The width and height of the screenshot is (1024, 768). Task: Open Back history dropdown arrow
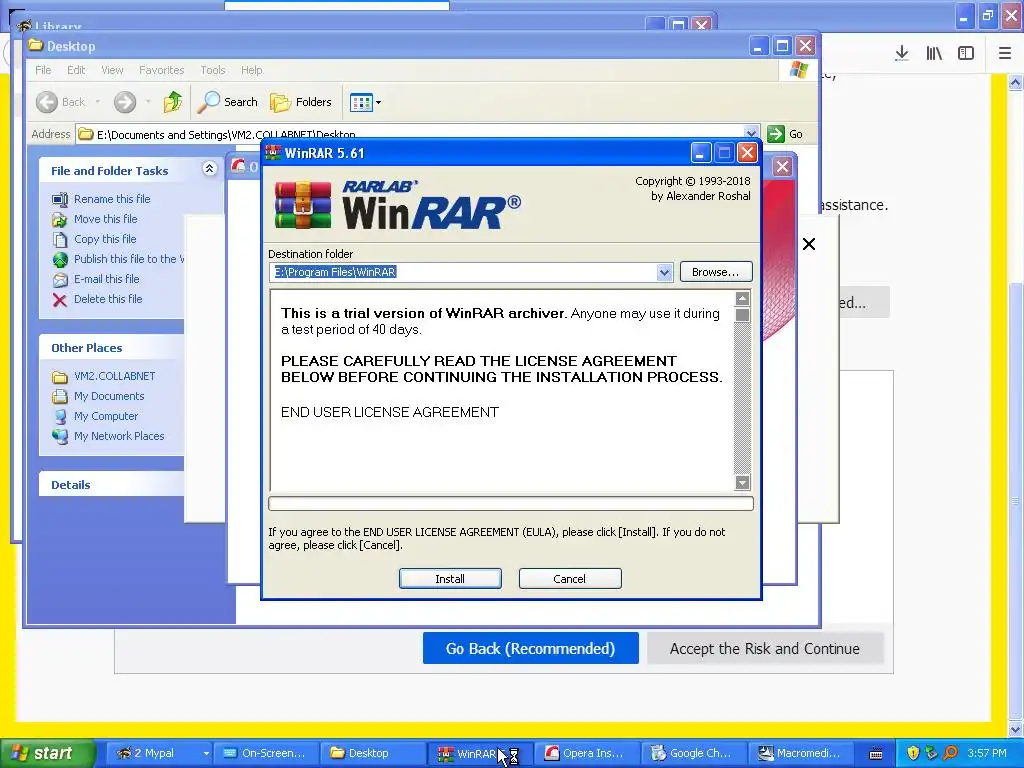[97, 102]
